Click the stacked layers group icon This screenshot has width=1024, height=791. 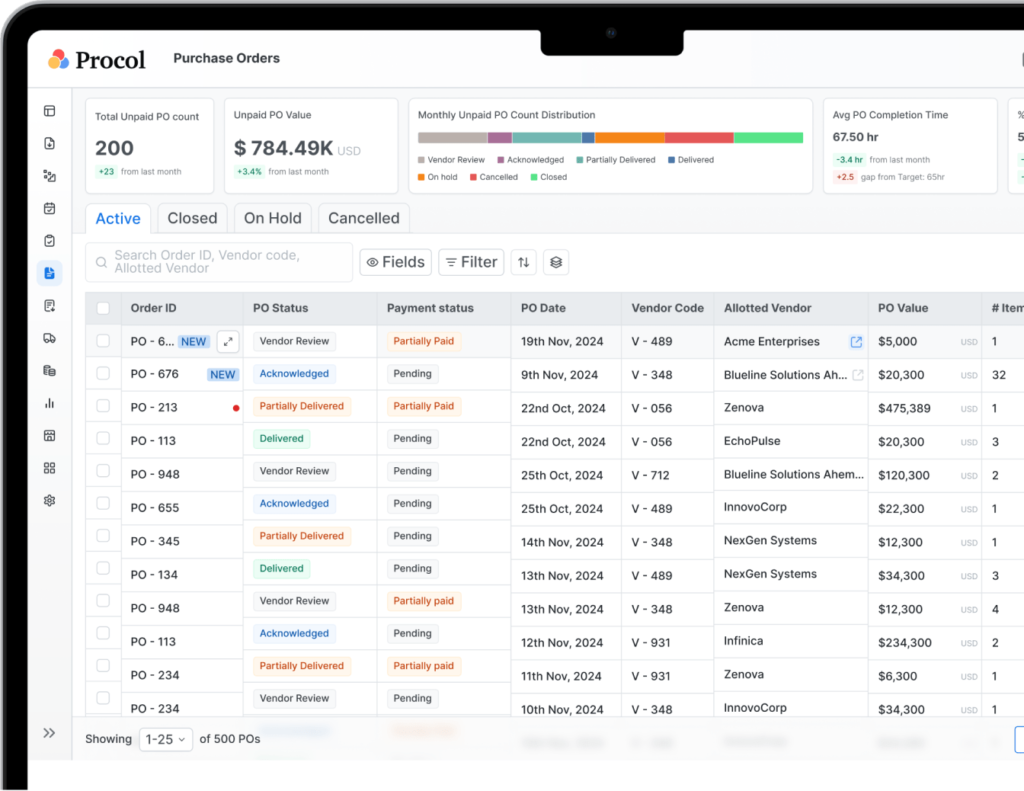click(556, 262)
